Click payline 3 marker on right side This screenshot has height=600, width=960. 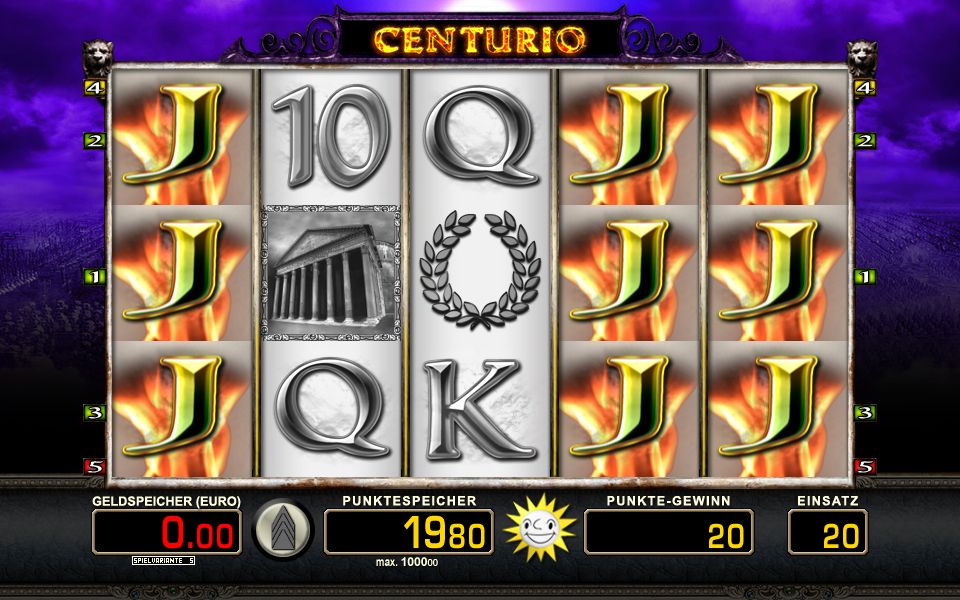click(x=864, y=413)
